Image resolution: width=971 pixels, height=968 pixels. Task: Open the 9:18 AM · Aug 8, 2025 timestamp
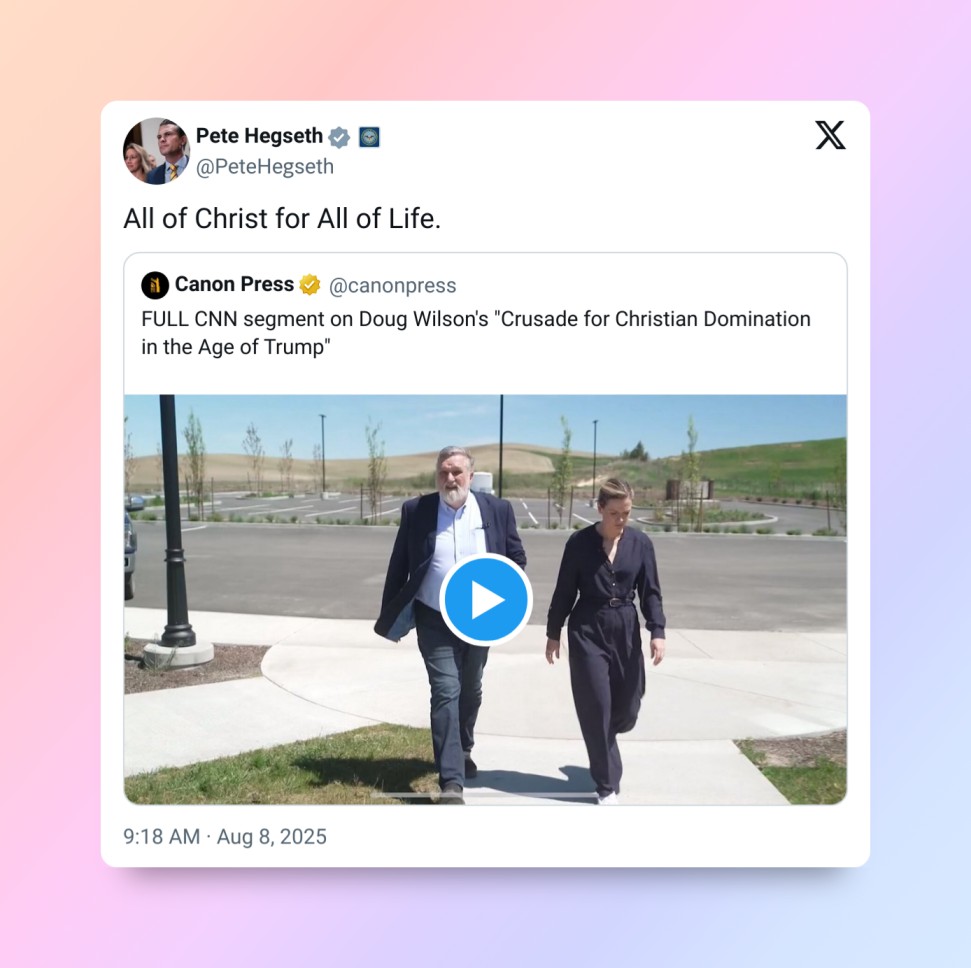[225, 837]
